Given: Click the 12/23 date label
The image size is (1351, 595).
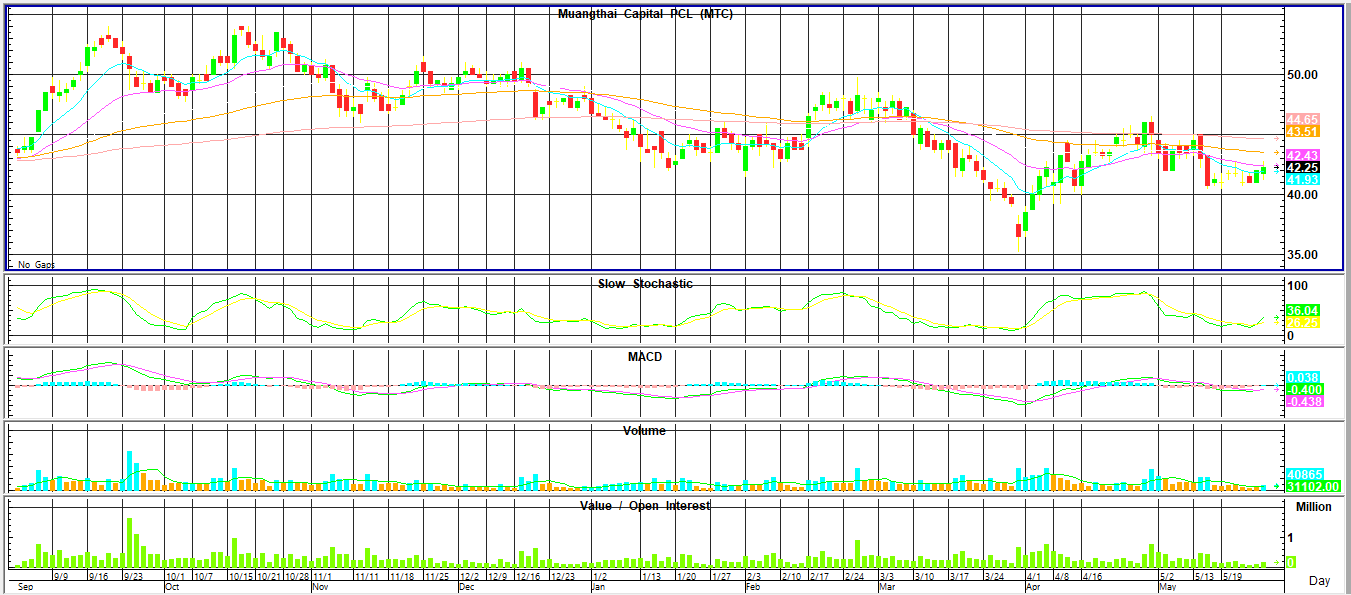Looking at the screenshot, I should [x=563, y=577].
